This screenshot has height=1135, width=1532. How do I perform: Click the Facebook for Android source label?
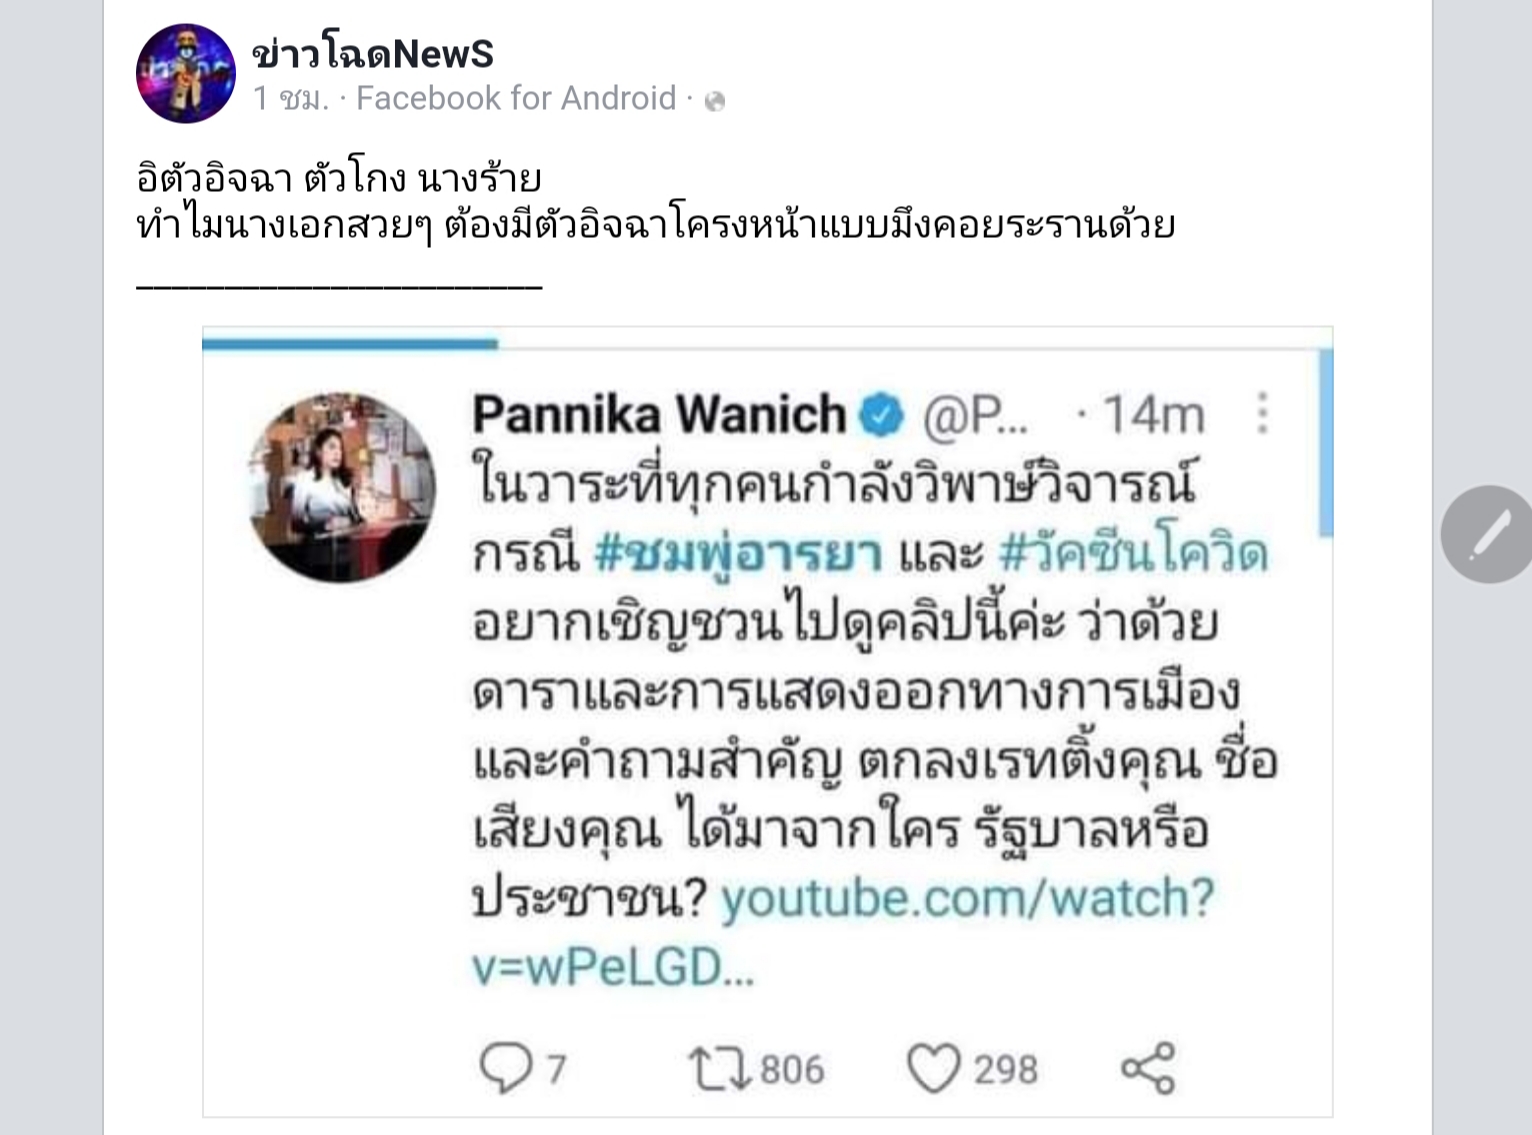coord(516,98)
